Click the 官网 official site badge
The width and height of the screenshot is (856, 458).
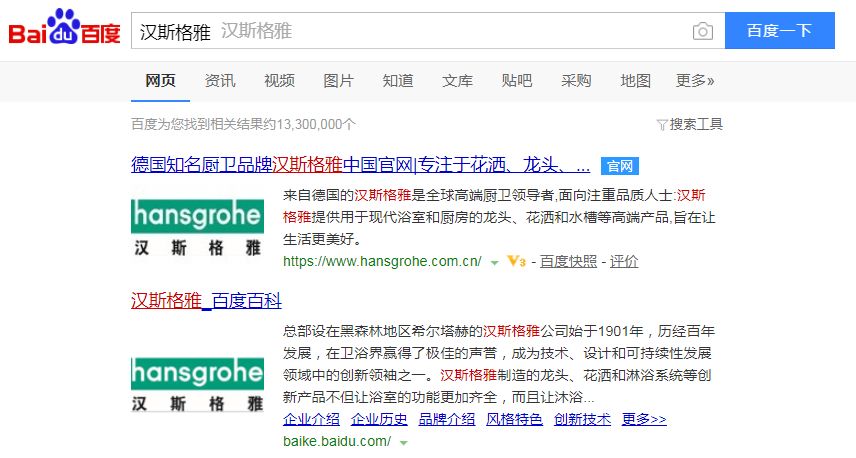pos(620,166)
